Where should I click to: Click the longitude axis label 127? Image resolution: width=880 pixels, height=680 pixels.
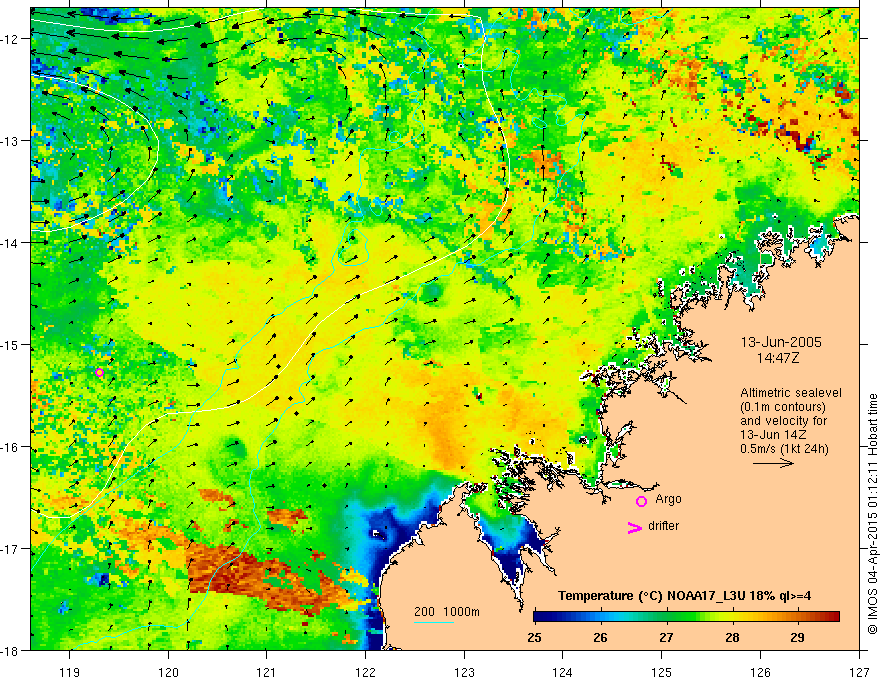tap(859, 672)
